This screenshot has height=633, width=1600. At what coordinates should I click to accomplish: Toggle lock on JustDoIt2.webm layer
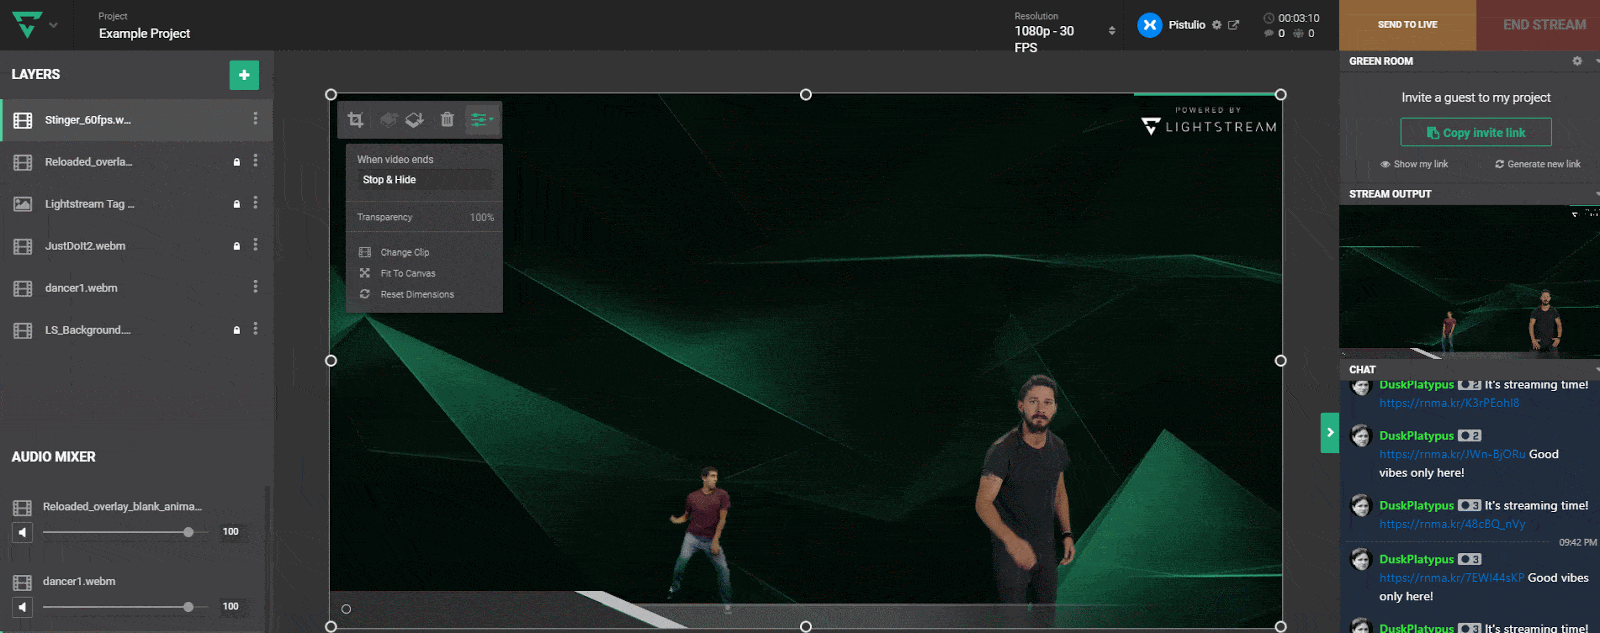tap(237, 246)
